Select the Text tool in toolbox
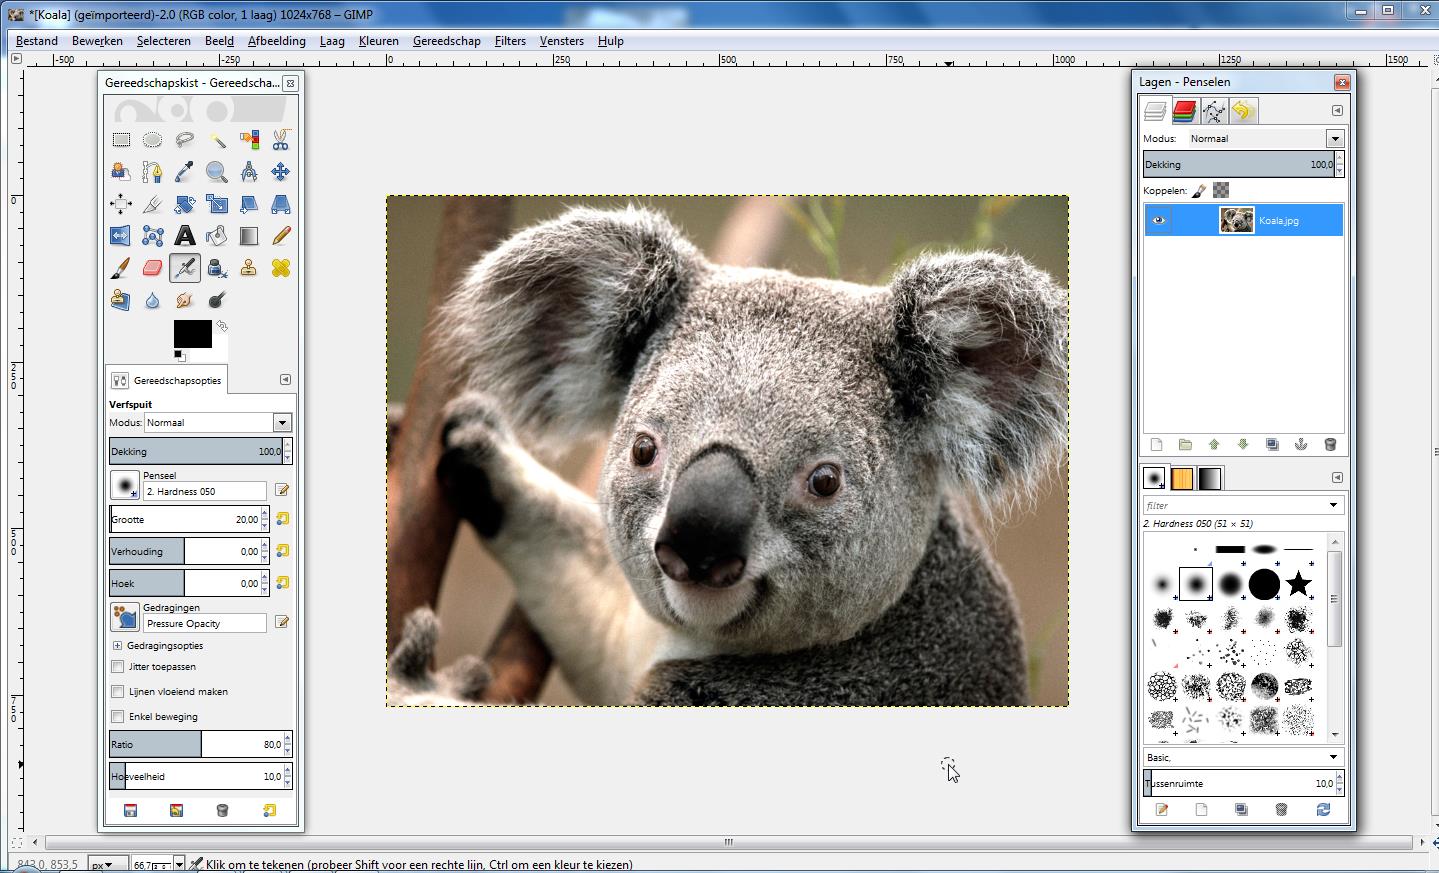Viewport: 1439px width, 873px height. tap(185, 236)
